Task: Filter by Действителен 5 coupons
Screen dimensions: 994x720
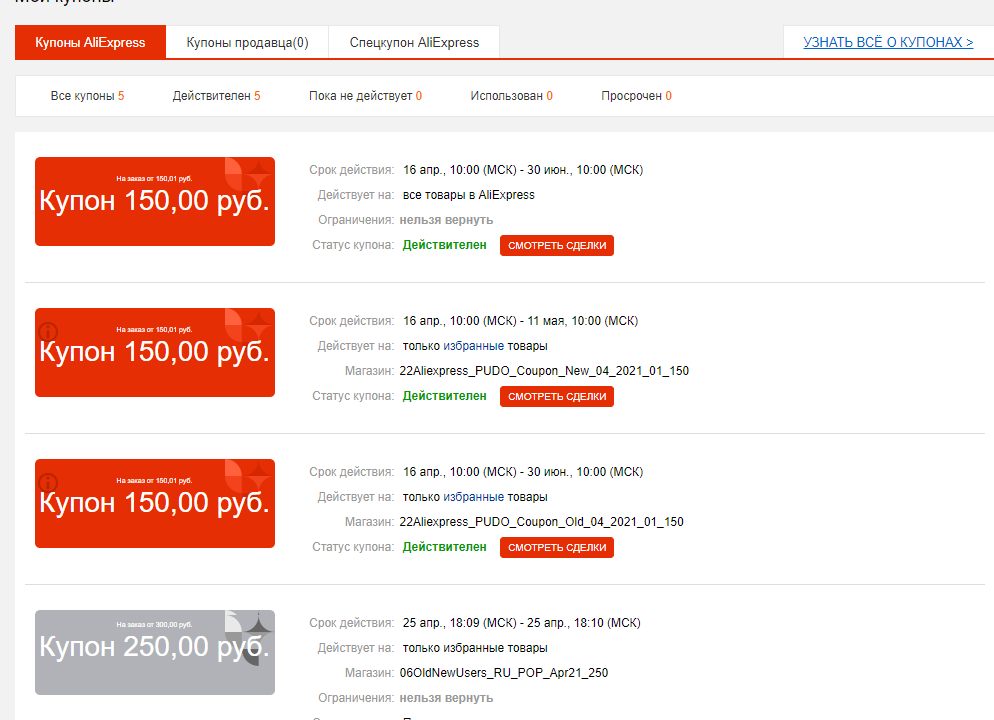Action: [216, 96]
